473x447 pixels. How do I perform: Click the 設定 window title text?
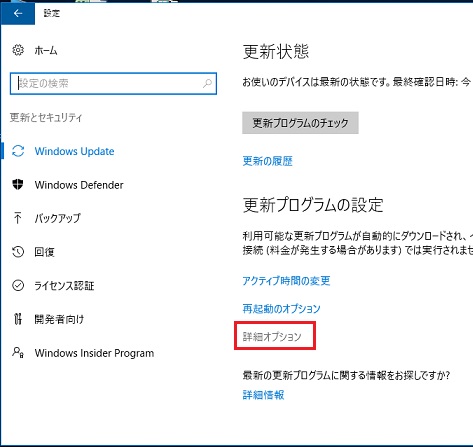tap(52, 13)
